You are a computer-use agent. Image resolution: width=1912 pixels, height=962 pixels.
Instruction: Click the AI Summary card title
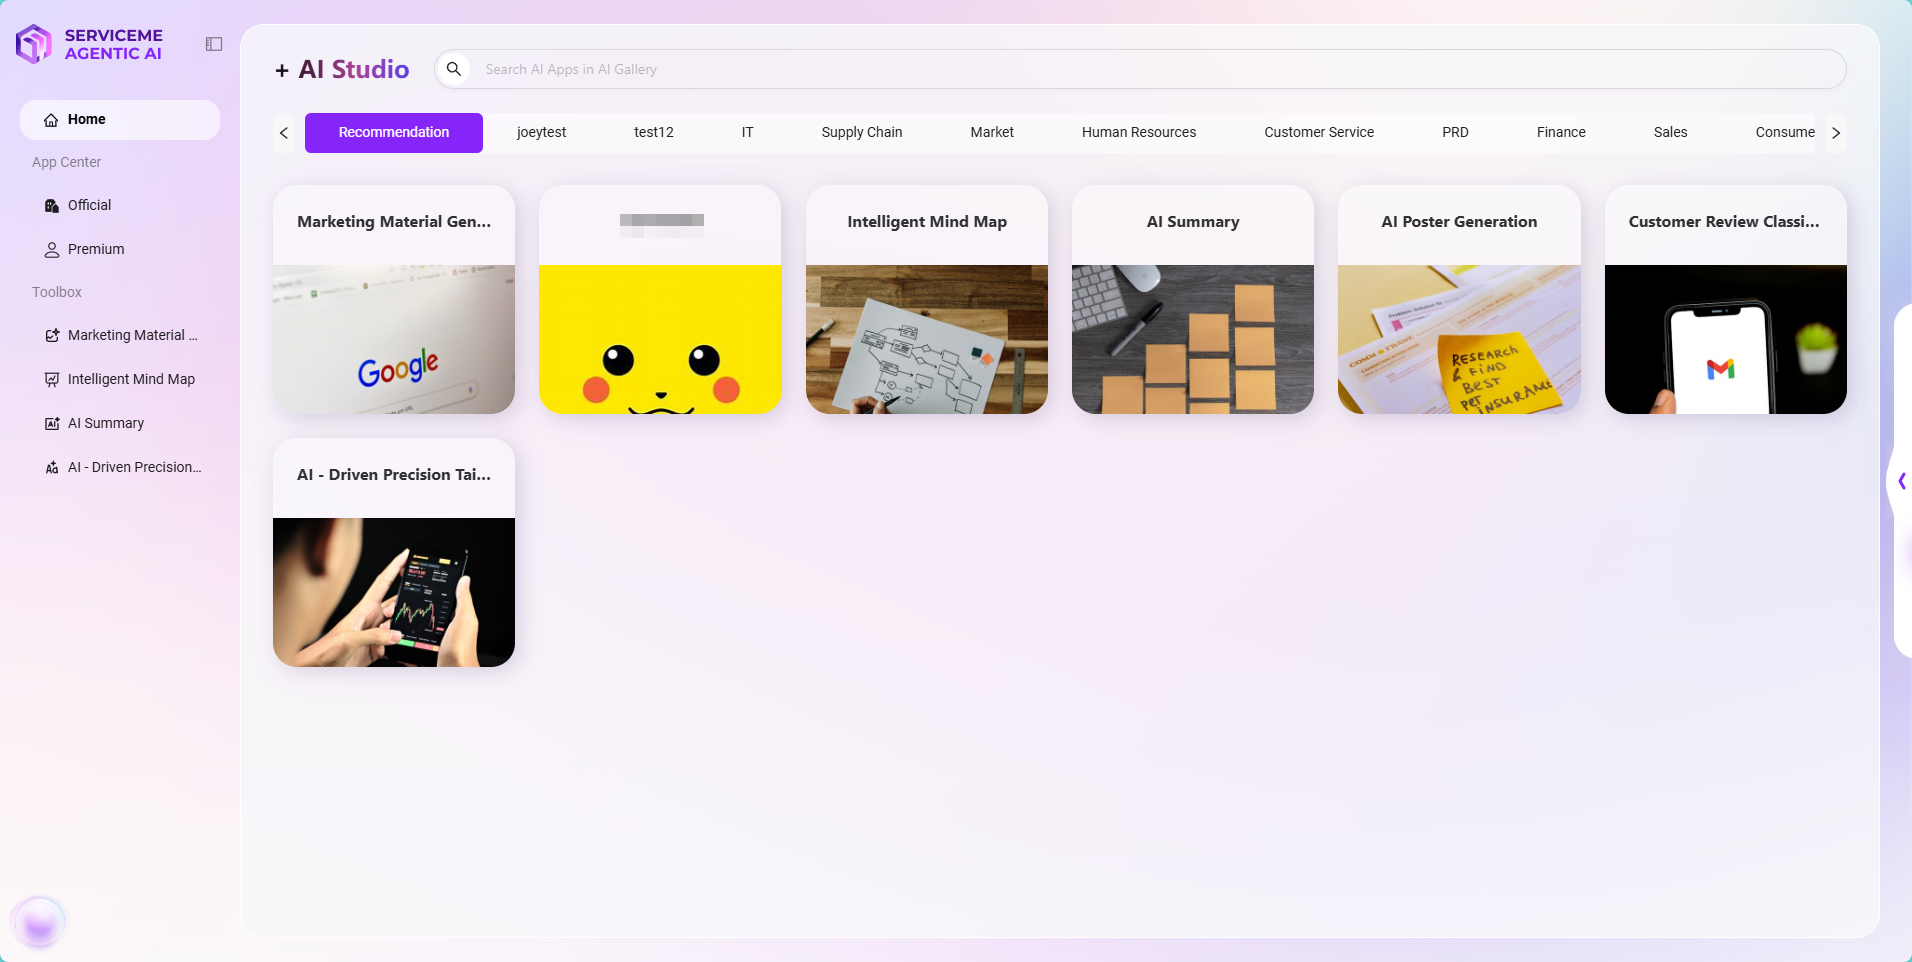(x=1193, y=222)
